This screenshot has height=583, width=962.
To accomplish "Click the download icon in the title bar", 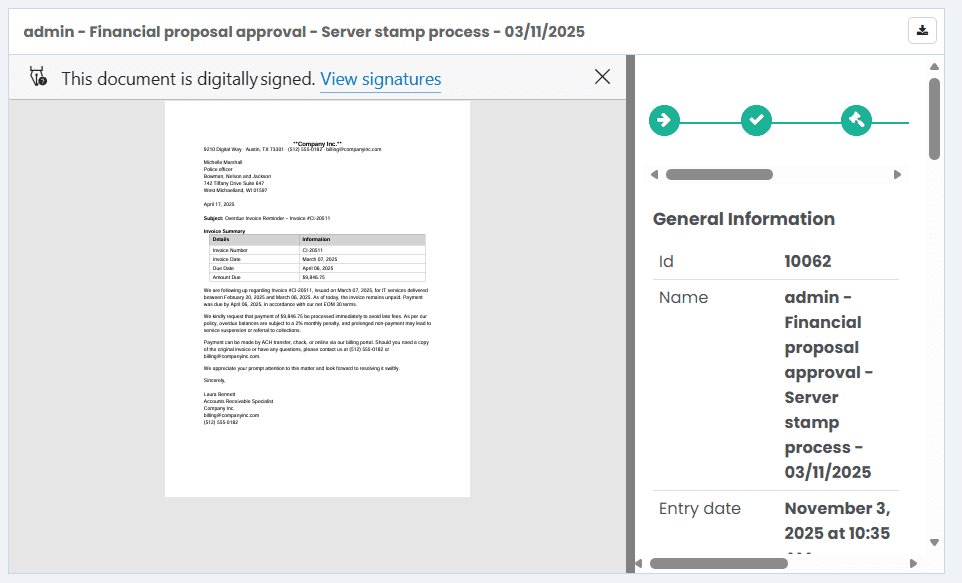I will pos(922,30).
